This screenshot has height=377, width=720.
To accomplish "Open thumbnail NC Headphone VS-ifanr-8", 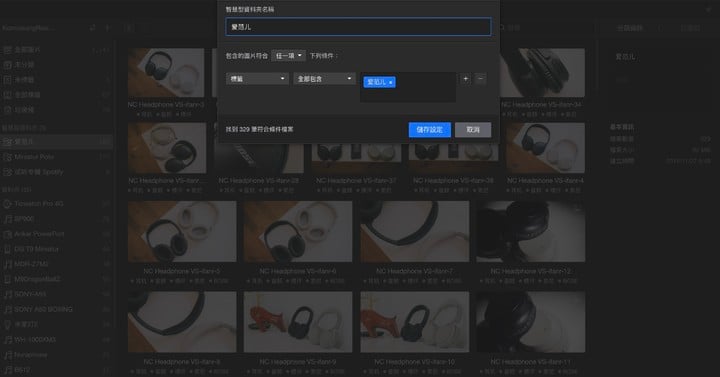I will 182,322.
